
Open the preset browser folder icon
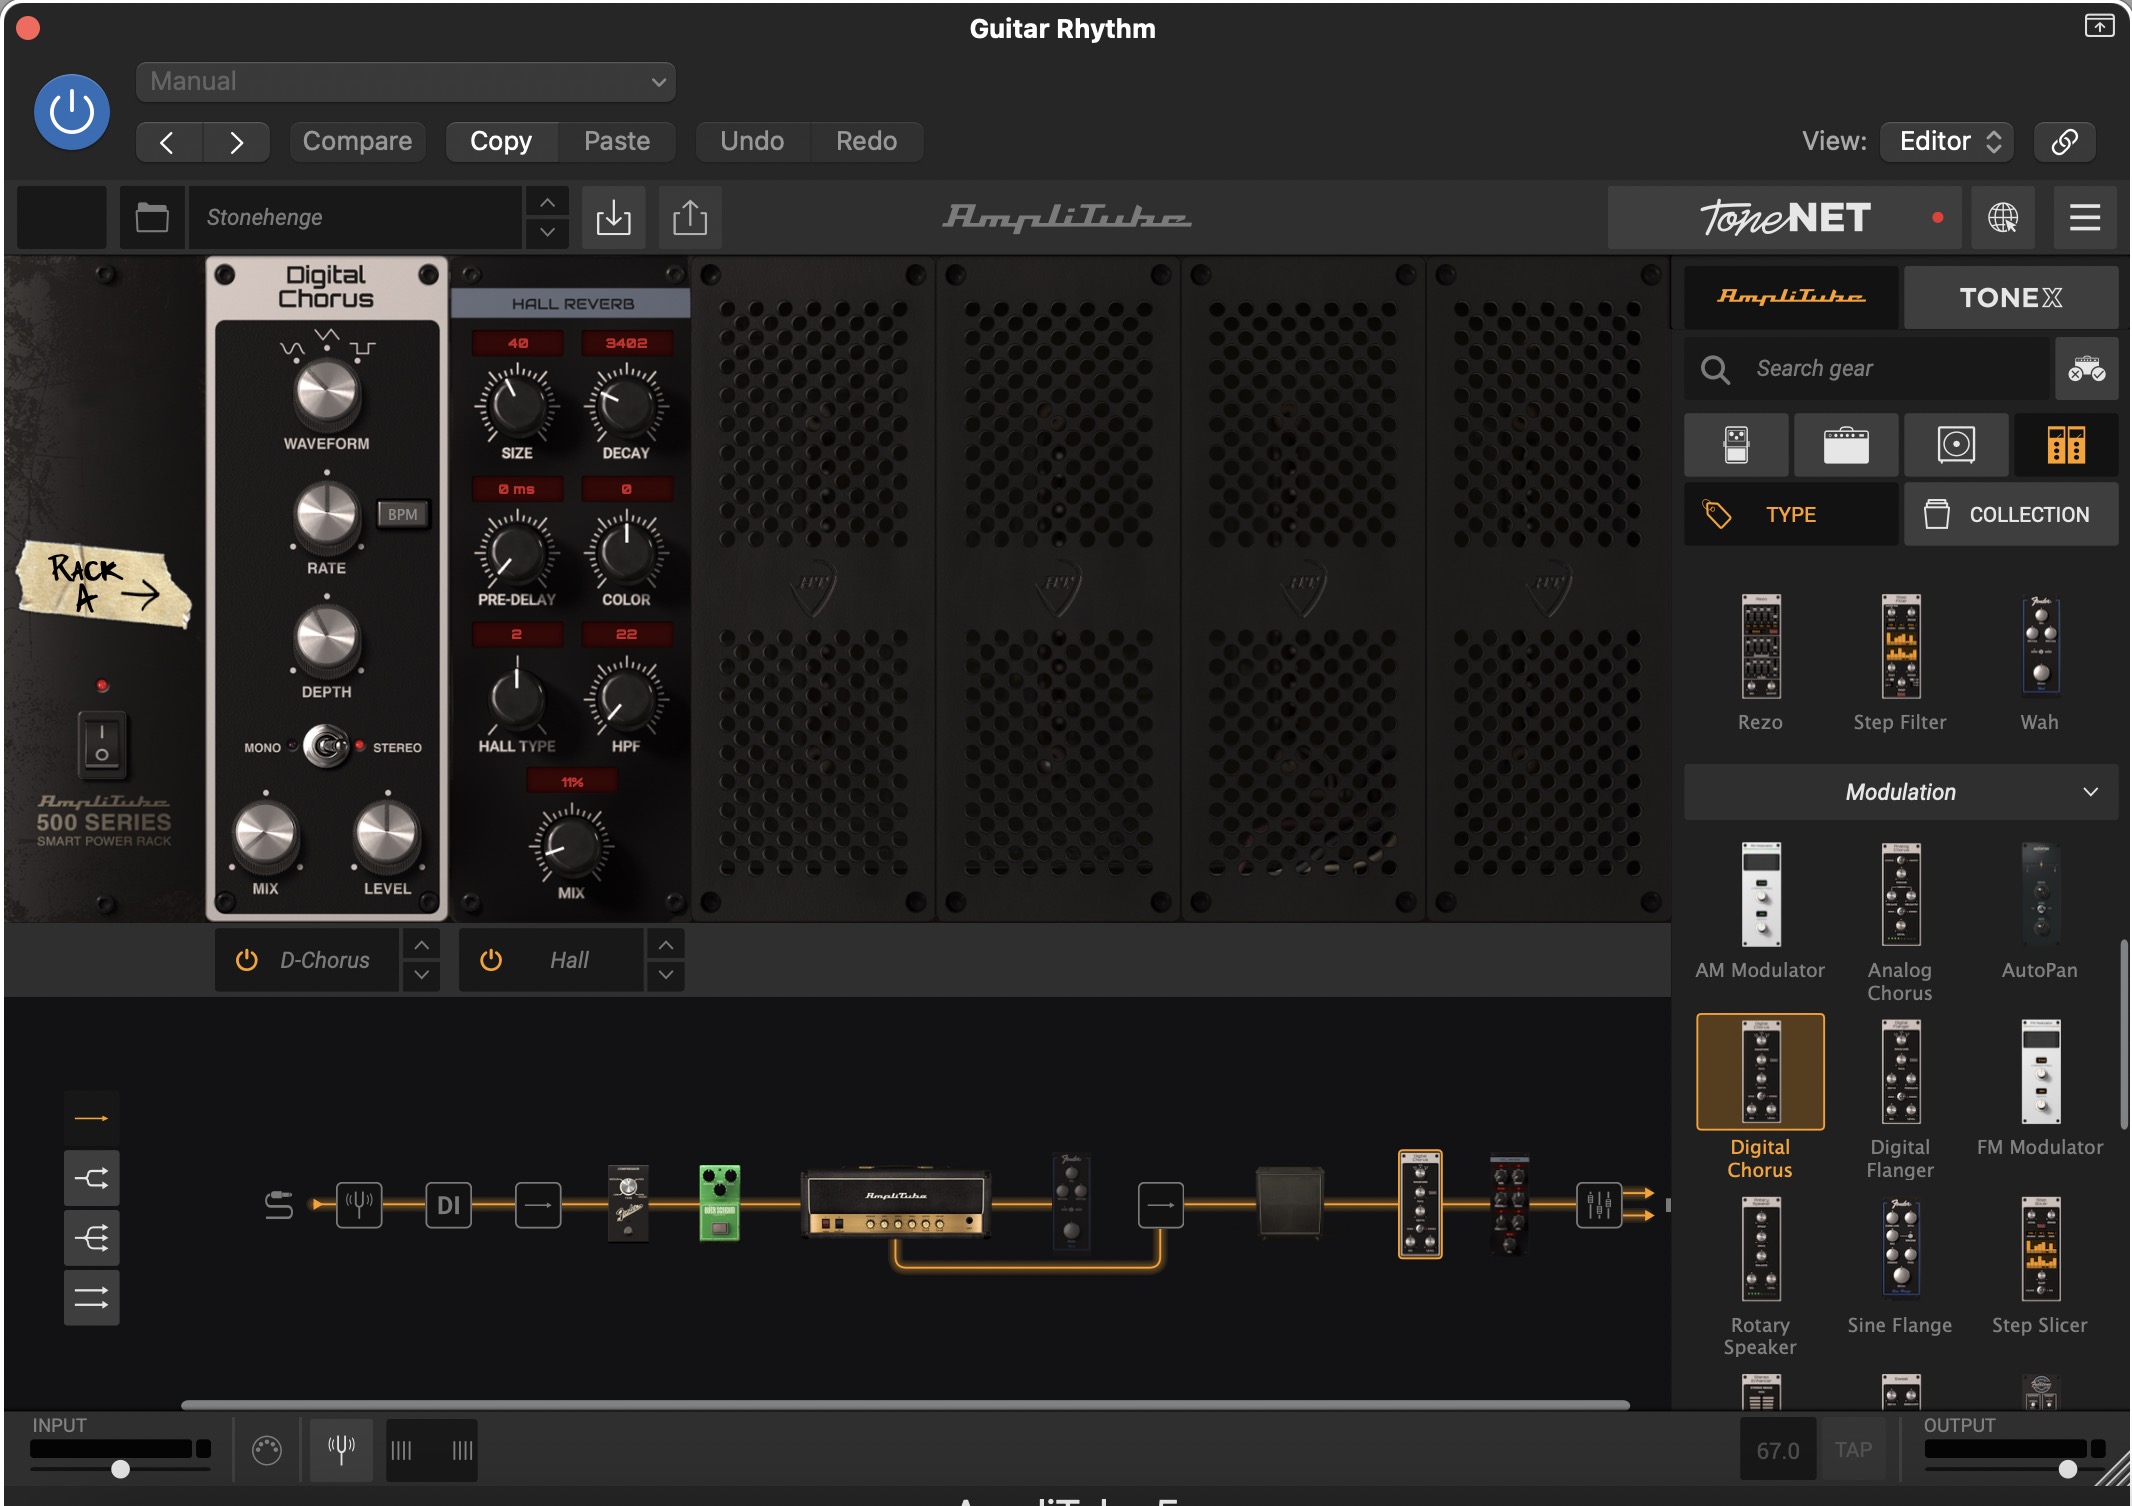[x=152, y=217]
